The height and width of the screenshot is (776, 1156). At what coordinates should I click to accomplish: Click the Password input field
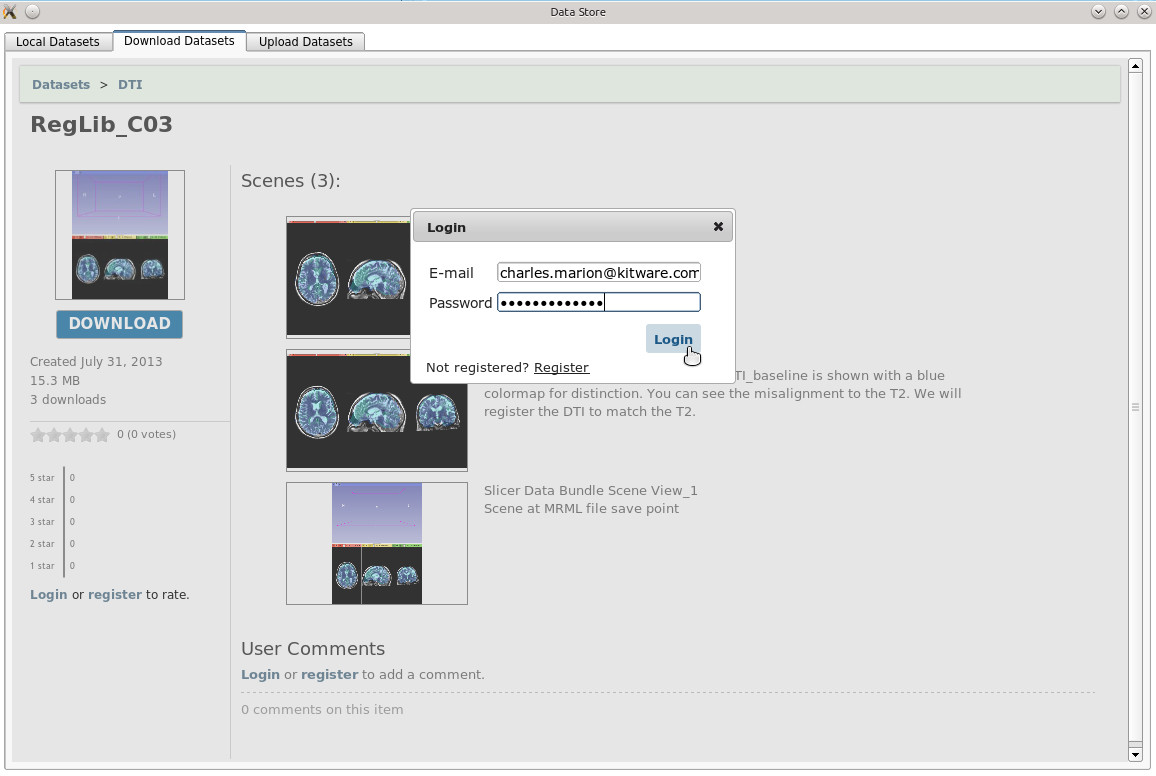598,303
